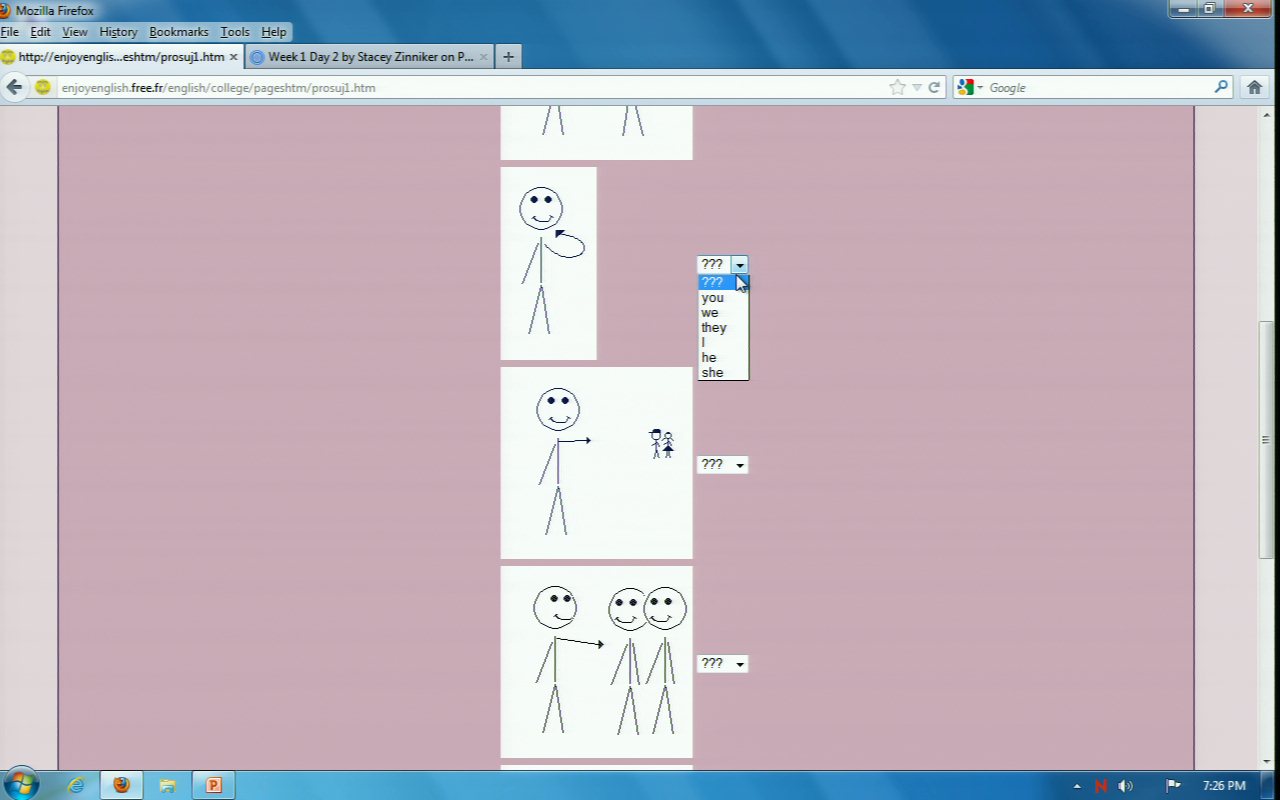Open Internet Explorer from taskbar
The width and height of the screenshot is (1280, 800).
[76, 785]
